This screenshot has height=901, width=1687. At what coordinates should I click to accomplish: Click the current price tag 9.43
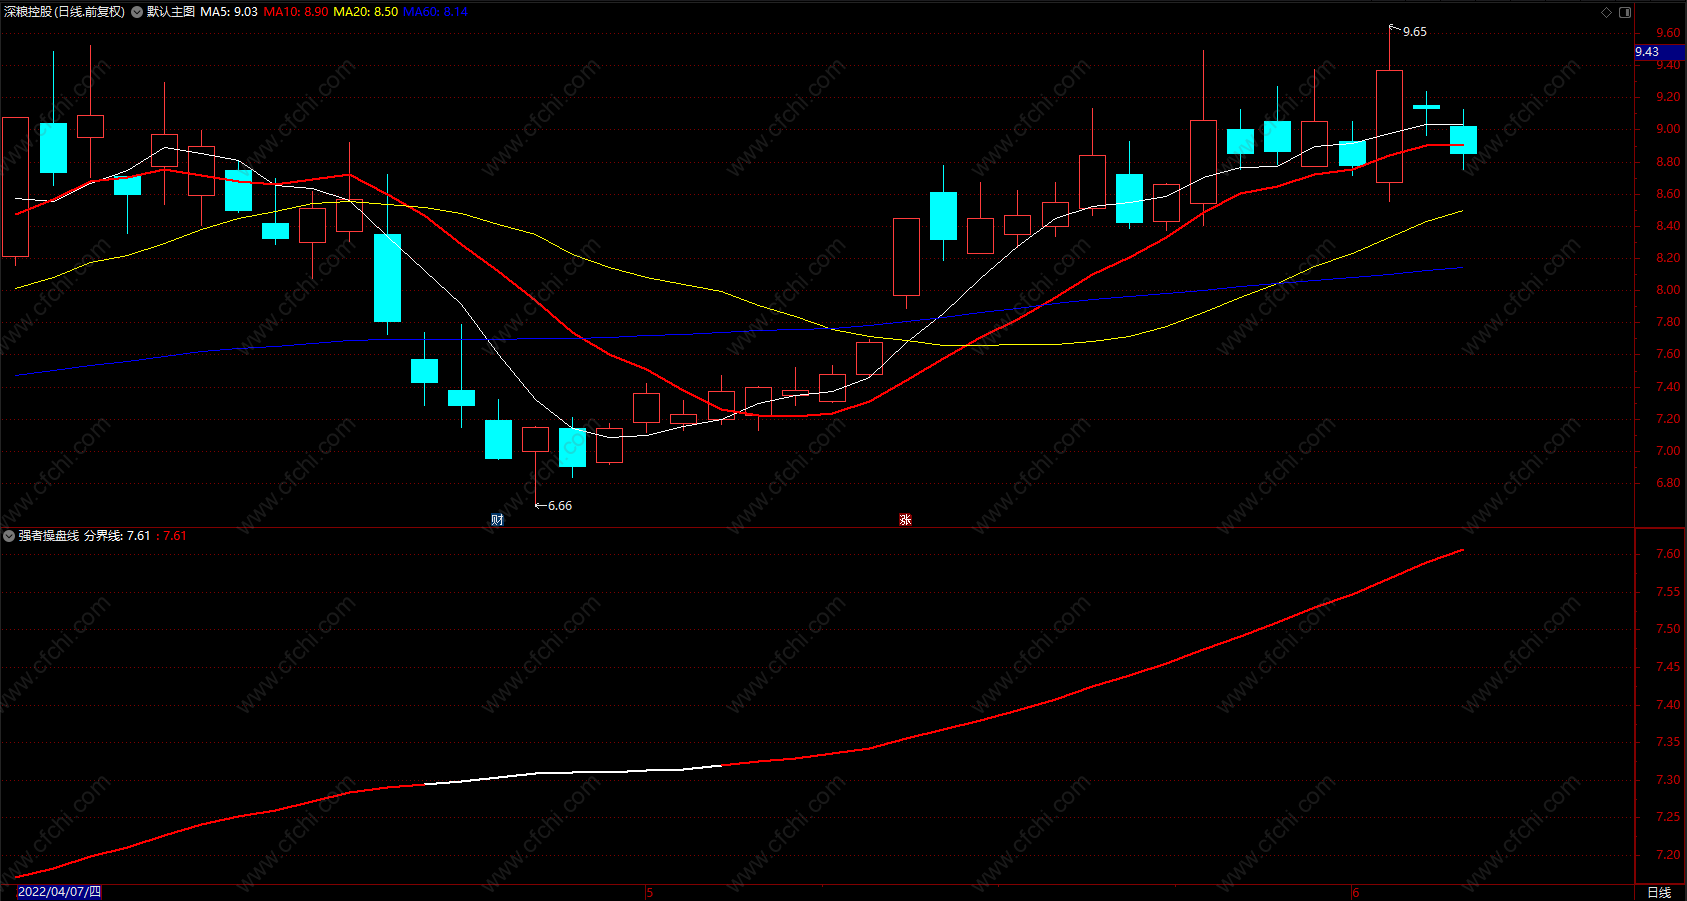point(1660,52)
